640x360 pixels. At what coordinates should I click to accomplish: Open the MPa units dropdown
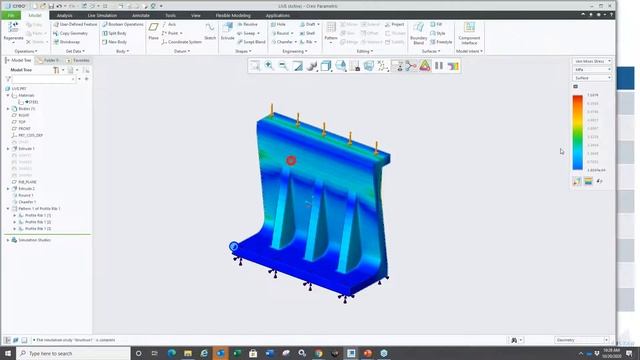pyautogui.click(x=592, y=70)
